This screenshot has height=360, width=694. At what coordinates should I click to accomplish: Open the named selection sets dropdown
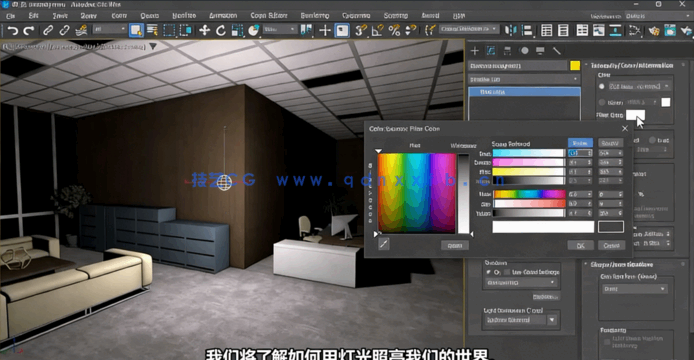(x=469, y=29)
